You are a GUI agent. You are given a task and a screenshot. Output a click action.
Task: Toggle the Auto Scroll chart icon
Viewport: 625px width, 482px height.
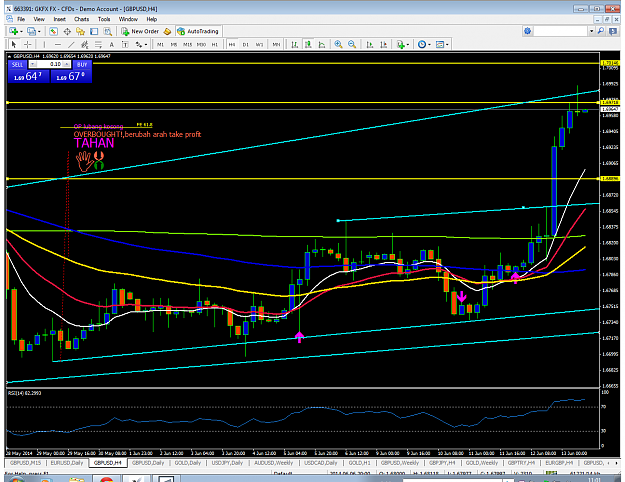click(369, 45)
